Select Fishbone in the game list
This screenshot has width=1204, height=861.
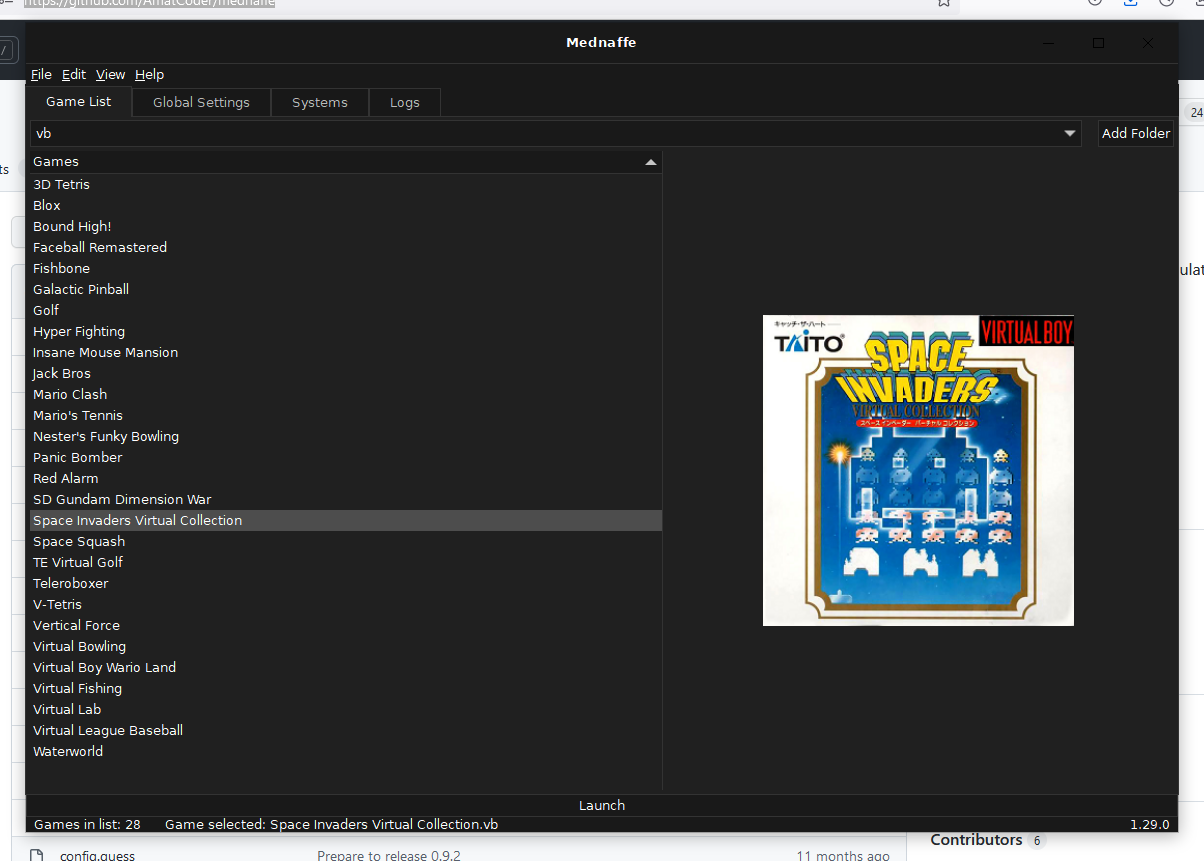(345, 268)
